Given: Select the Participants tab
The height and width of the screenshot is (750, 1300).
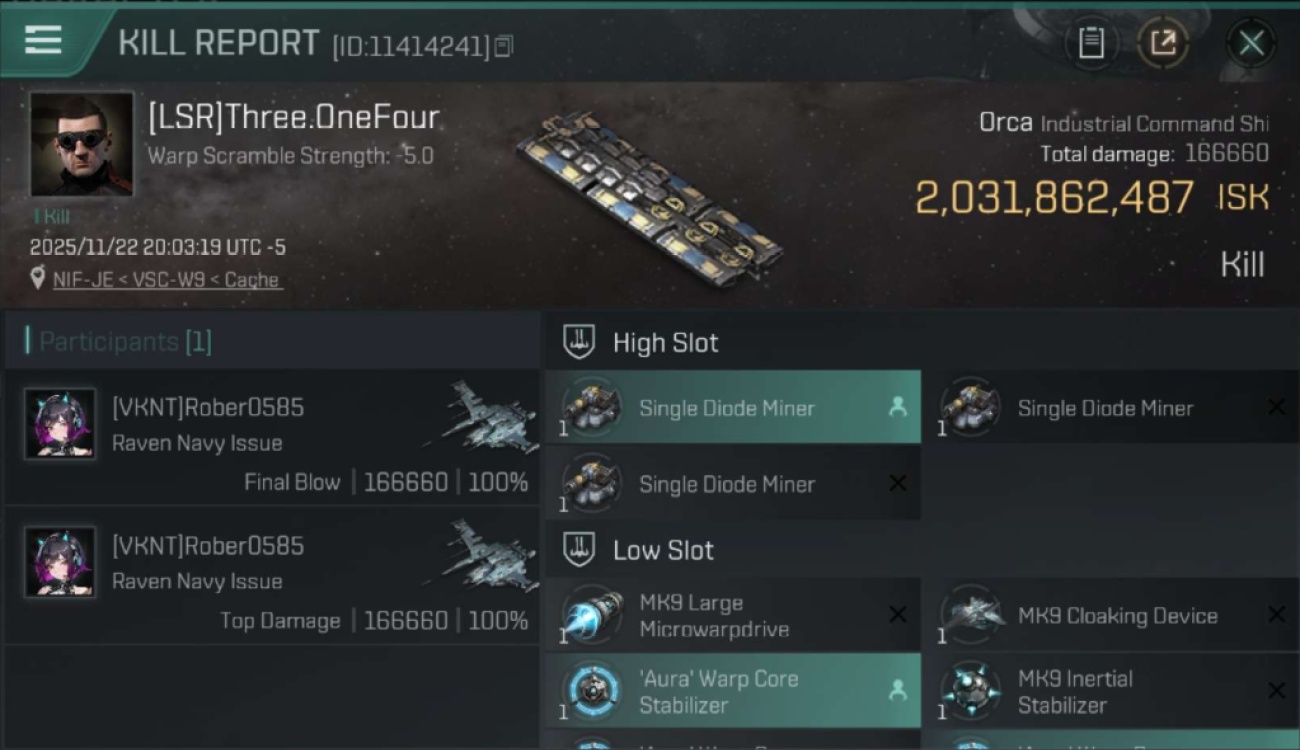Looking at the screenshot, I should (x=125, y=342).
